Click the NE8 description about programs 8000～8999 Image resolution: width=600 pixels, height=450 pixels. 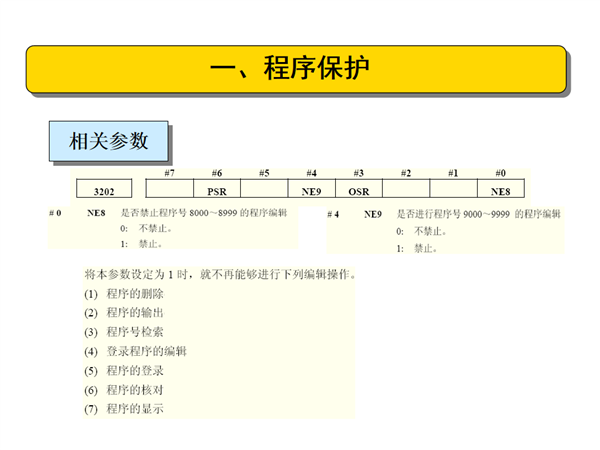[203, 213]
